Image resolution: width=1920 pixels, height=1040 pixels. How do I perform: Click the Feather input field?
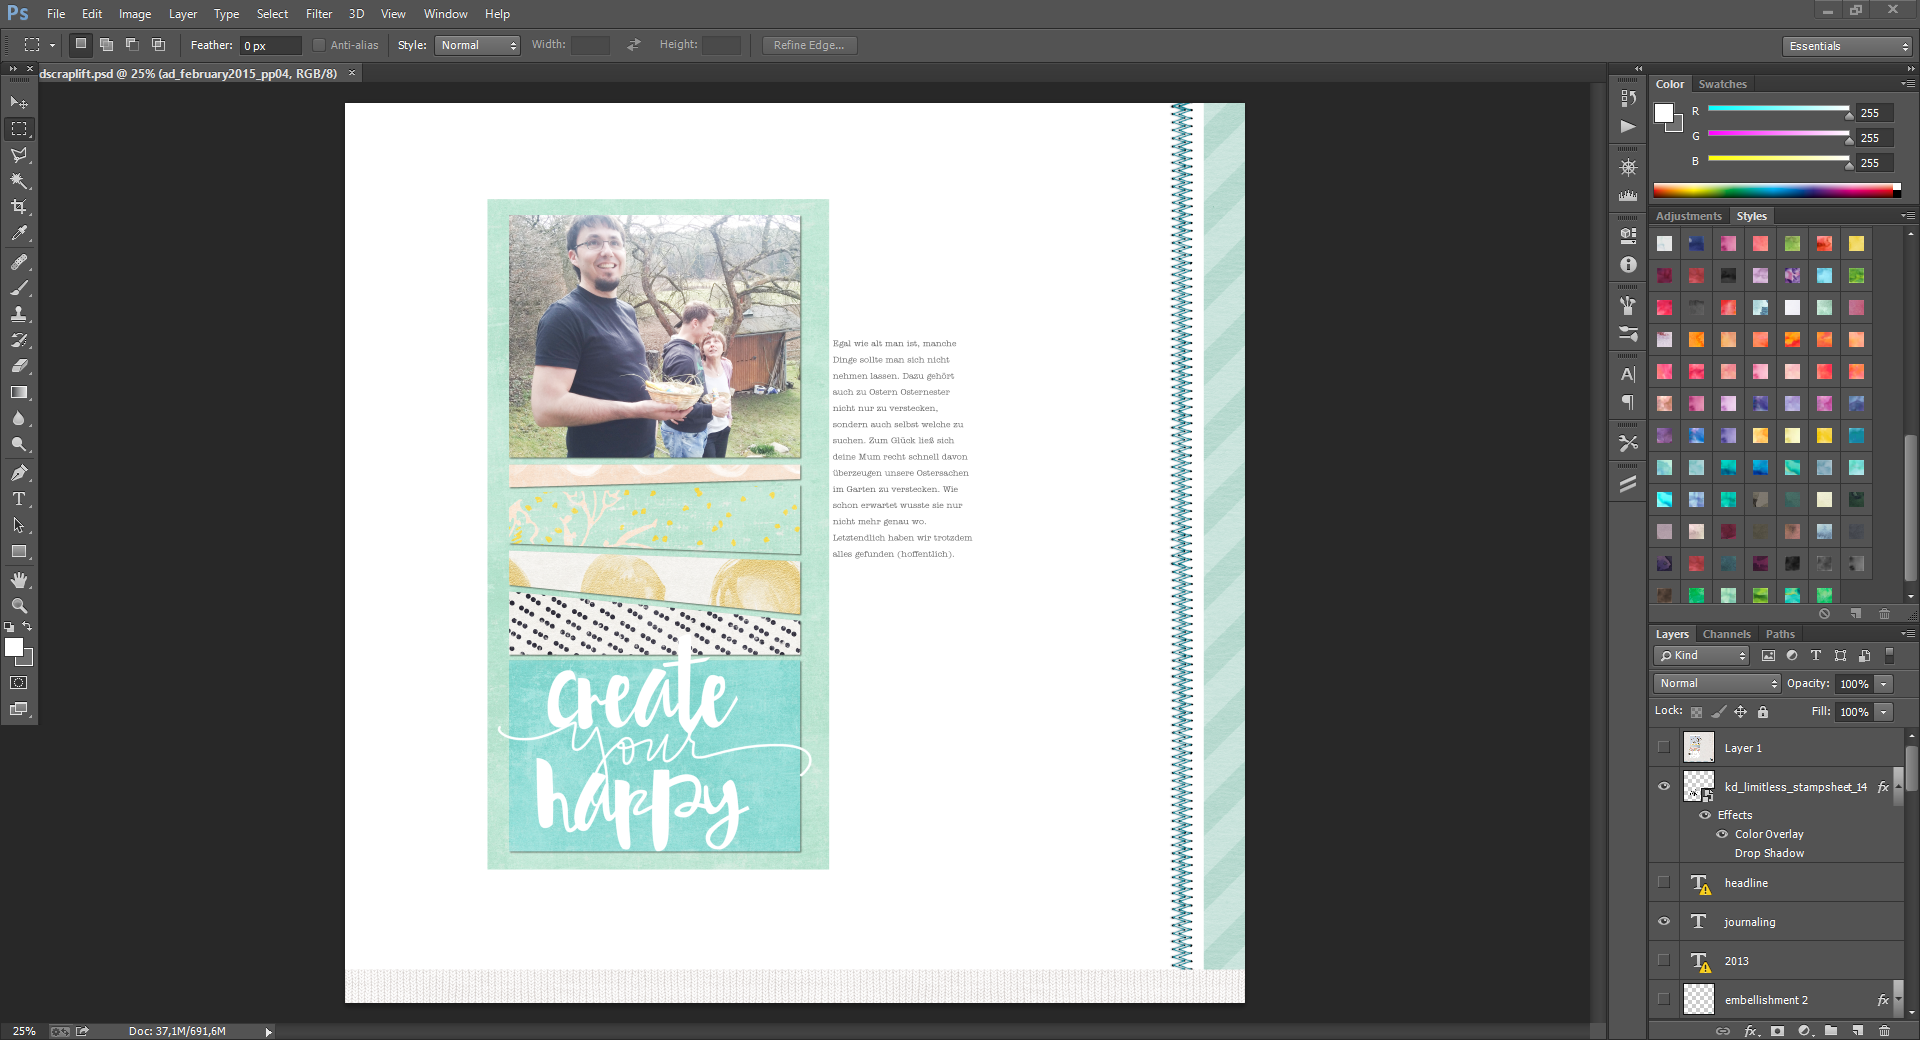point(270,45)
